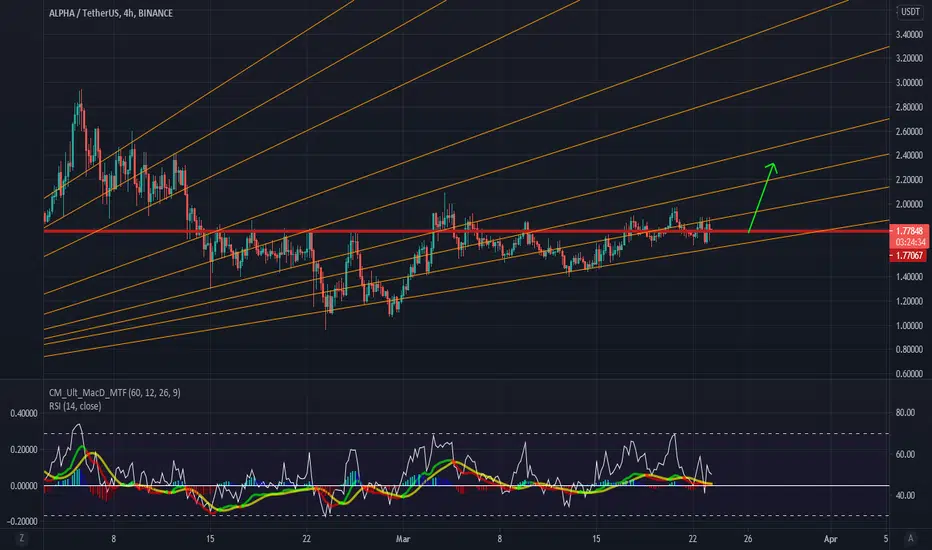The image size is (932, 550).
Task: Click the 80.00 RSI axis value
Action: (905, 412)
